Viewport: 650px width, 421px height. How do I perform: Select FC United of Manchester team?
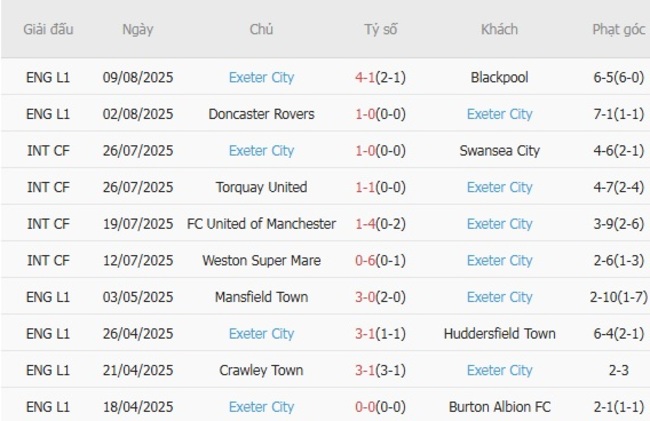[x=261, y=224]
